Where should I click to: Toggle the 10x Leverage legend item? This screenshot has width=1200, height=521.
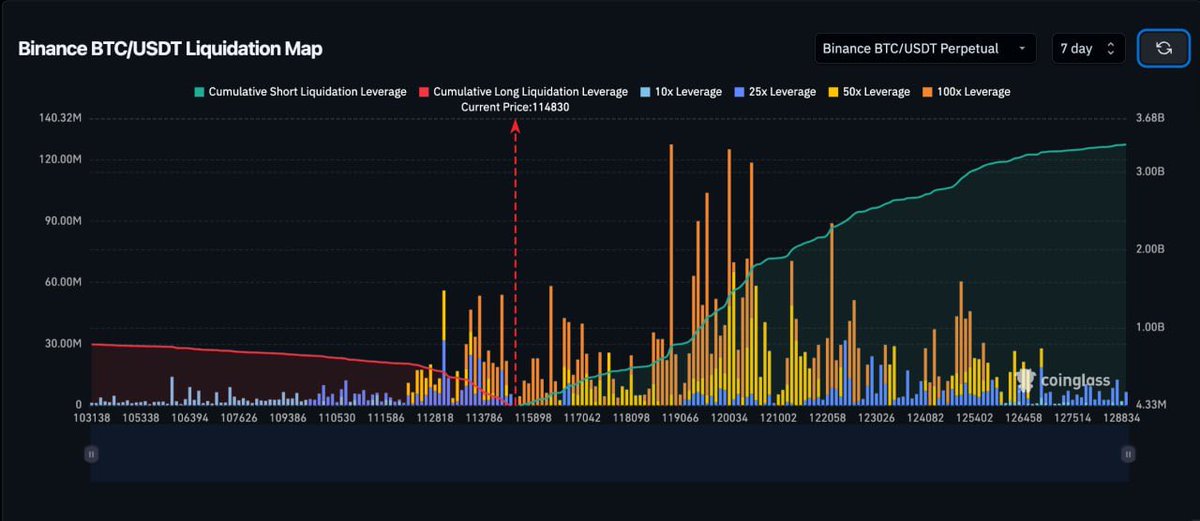point(680,92)
